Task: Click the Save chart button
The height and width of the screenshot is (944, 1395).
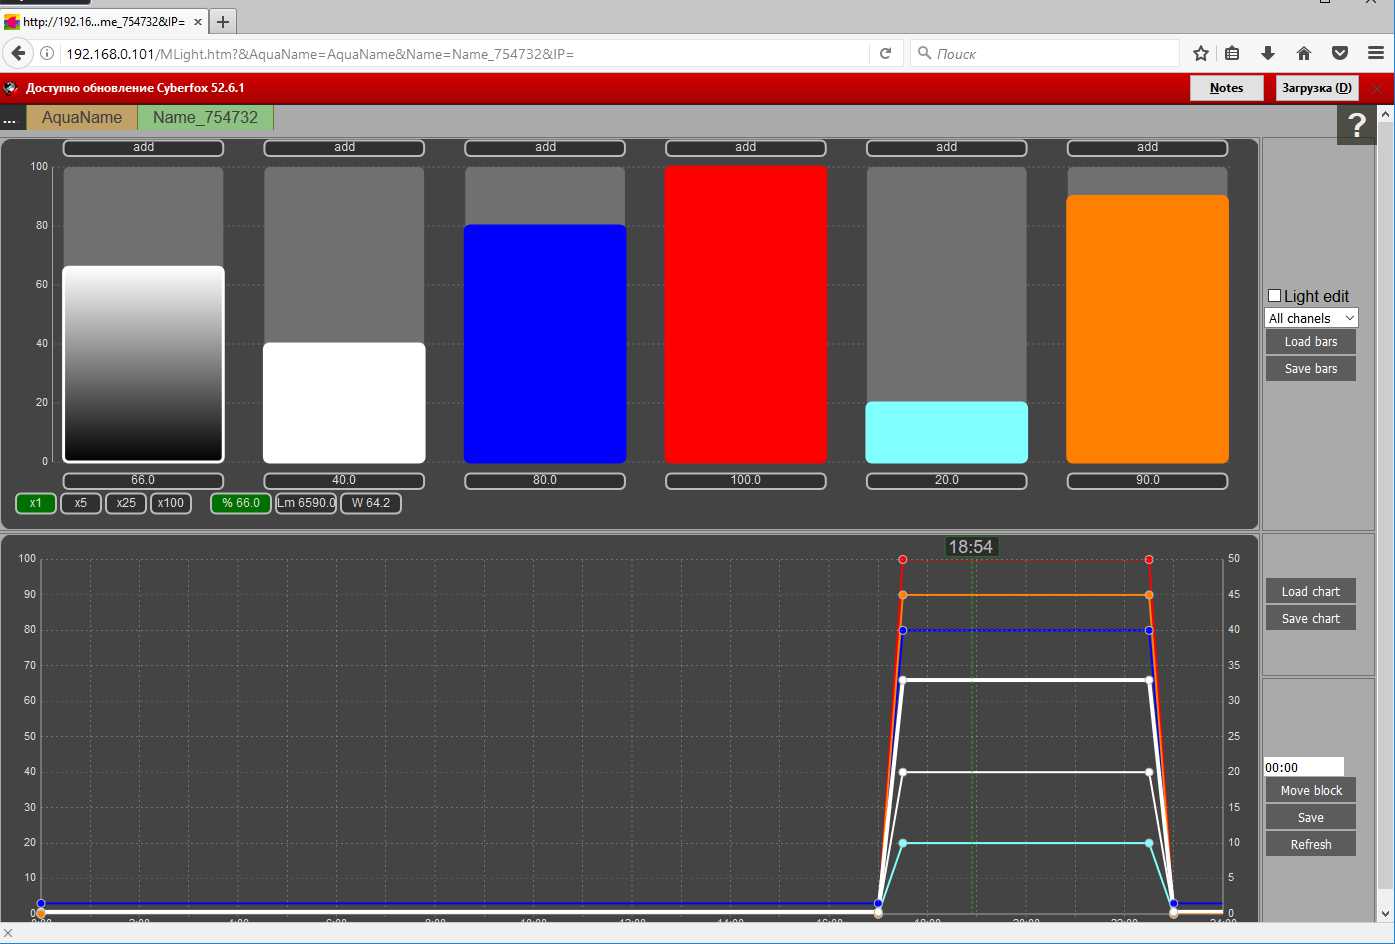Action: (1310, 619)
